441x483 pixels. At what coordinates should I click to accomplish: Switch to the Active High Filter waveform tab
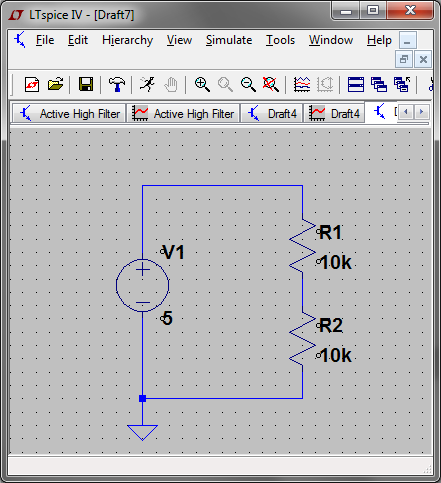click(183, 114)
